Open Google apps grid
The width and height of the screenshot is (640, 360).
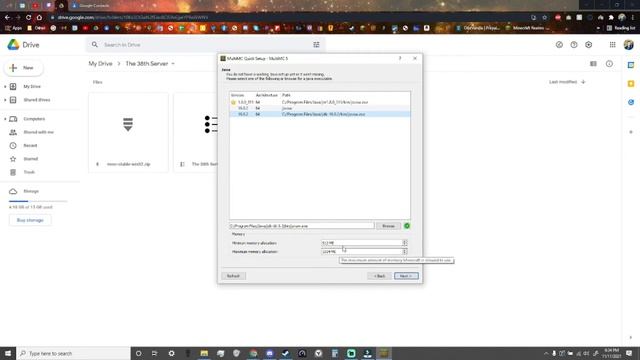click(613, 45)
